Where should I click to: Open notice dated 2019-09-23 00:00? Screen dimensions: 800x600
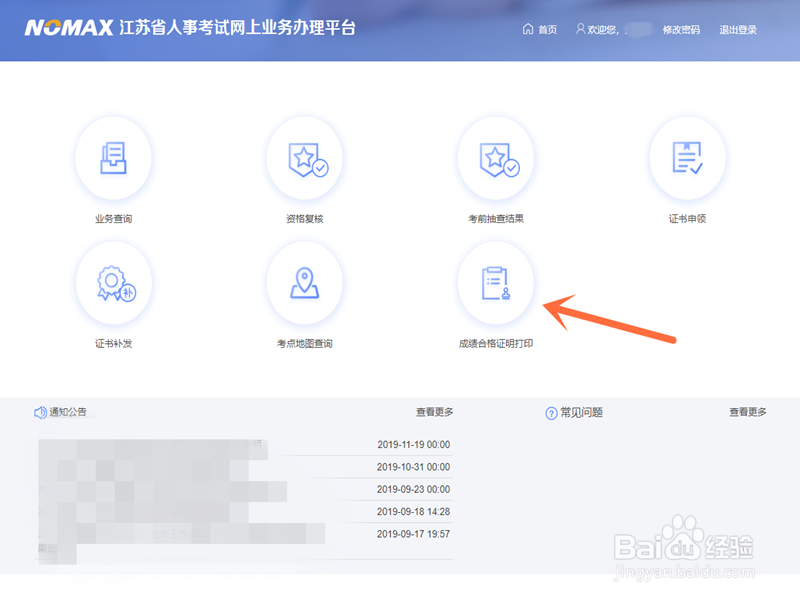244,489
